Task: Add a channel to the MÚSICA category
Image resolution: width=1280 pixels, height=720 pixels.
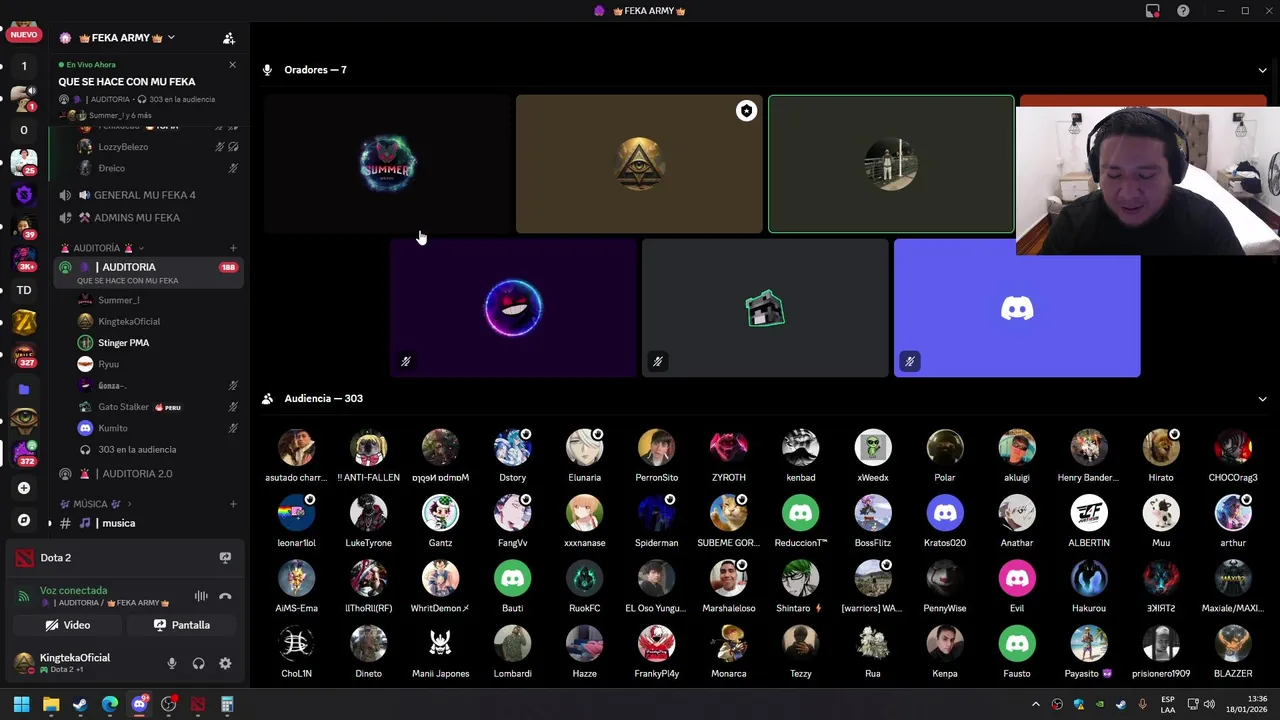Action: [x=233, y=504]
